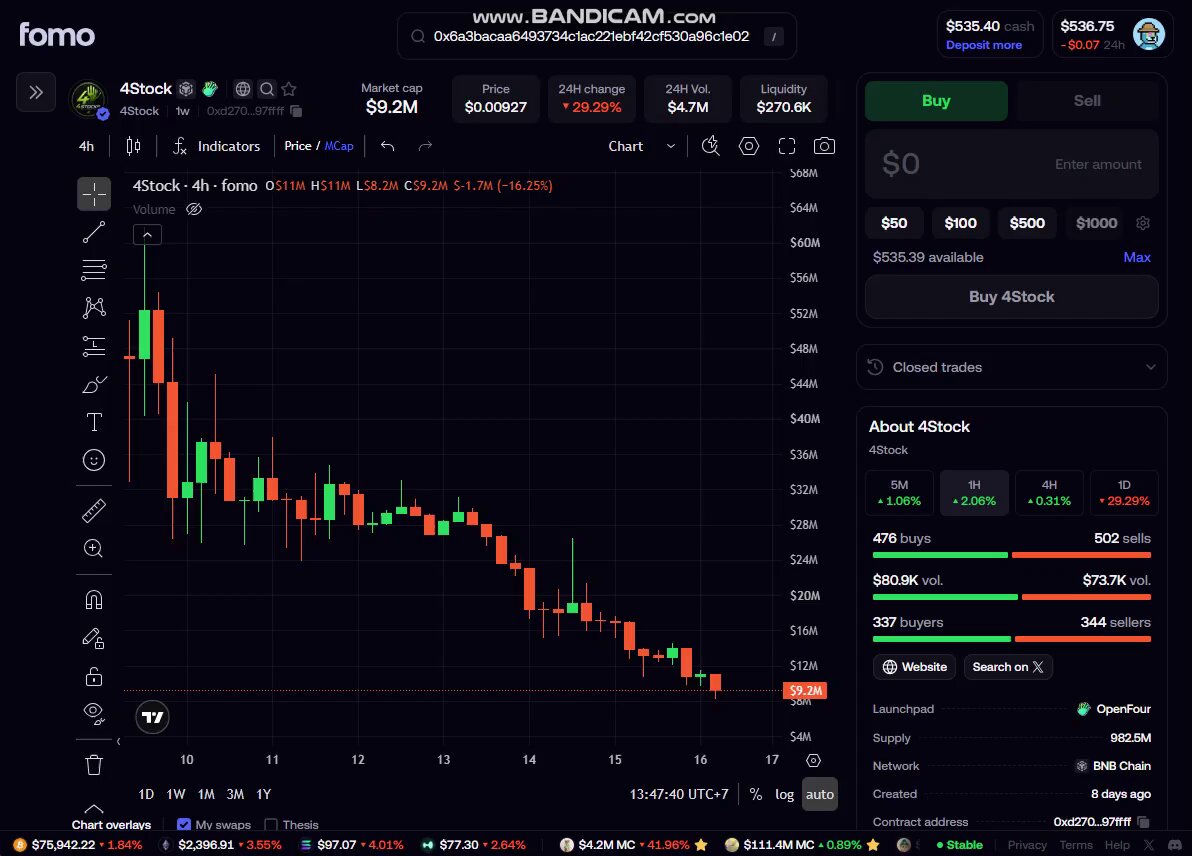Open the 4h interval selector
This screenshot has width=1192, height=856.
click(x=87, y=146)
